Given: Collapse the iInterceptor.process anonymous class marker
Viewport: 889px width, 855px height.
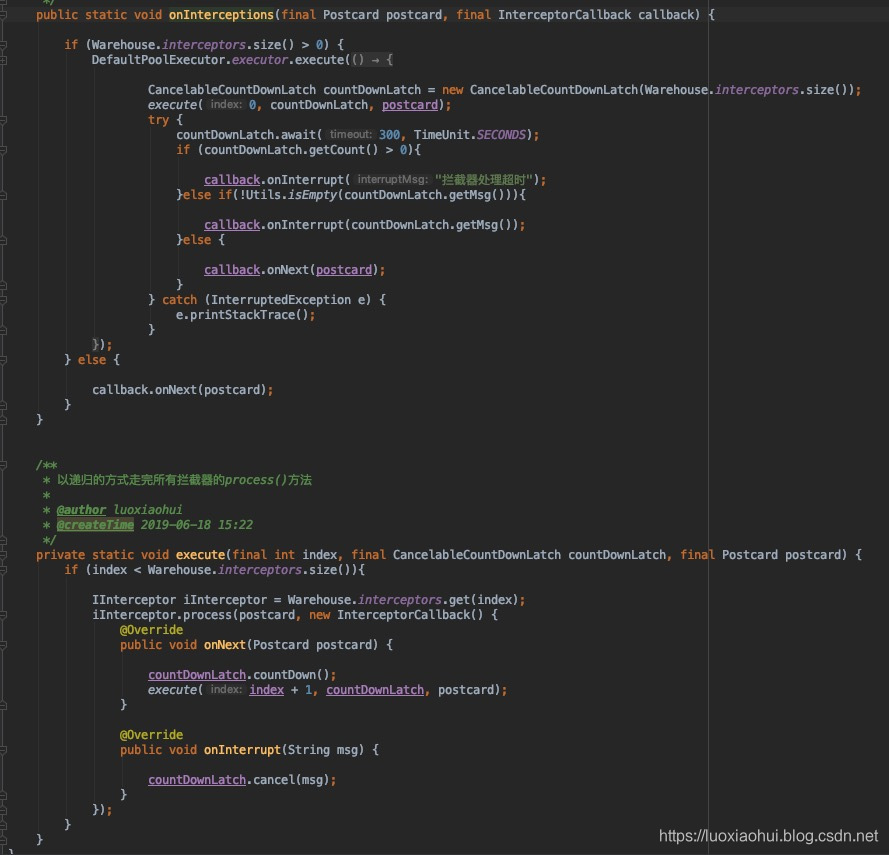Looking at the screenshot, I should [3, 615].
